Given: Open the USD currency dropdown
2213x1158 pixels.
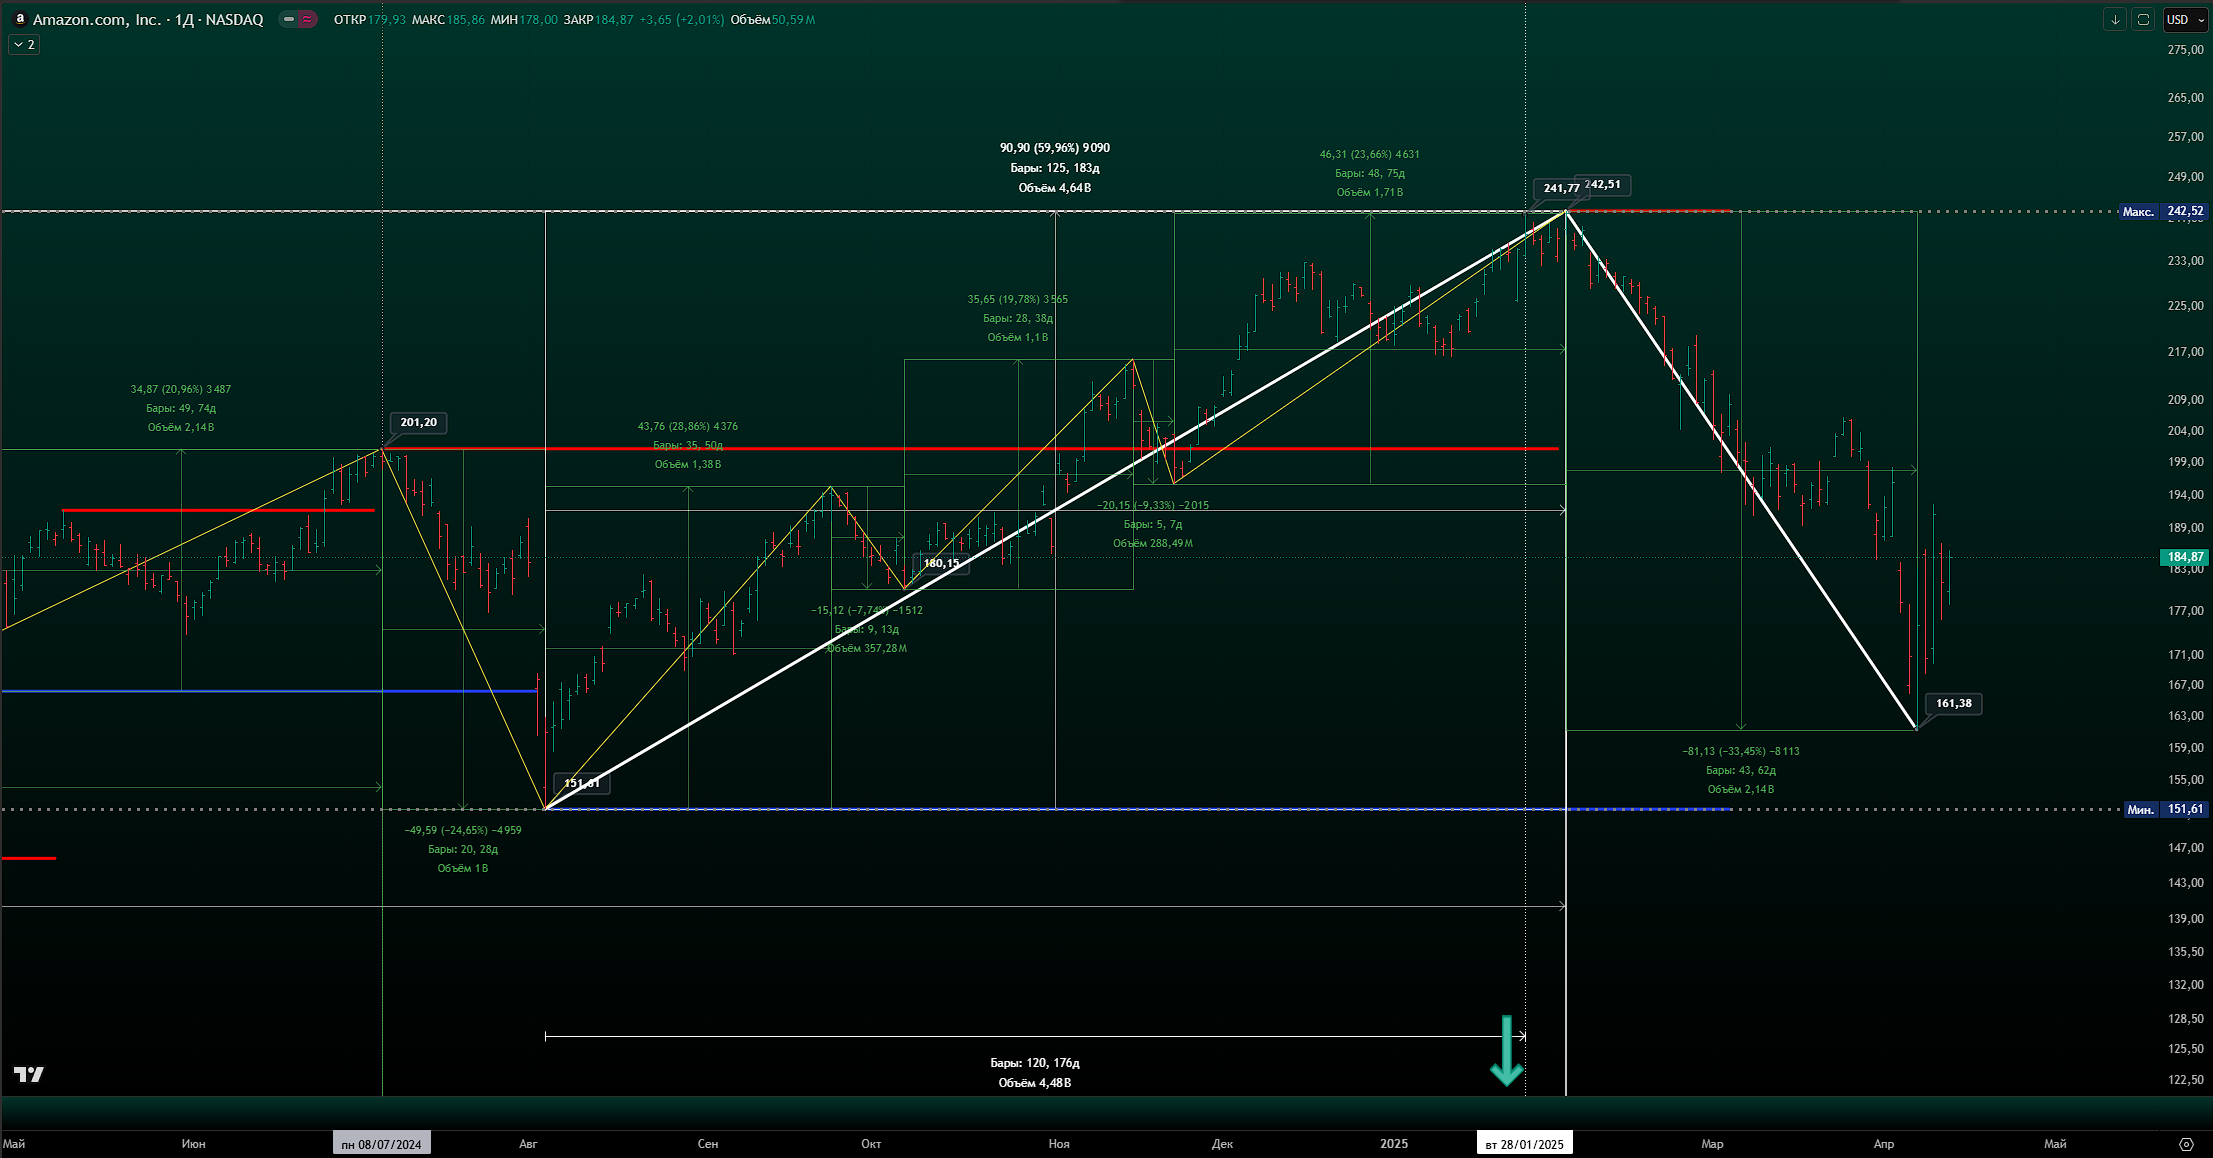Looking at the screenshot, I should 2185,20.
